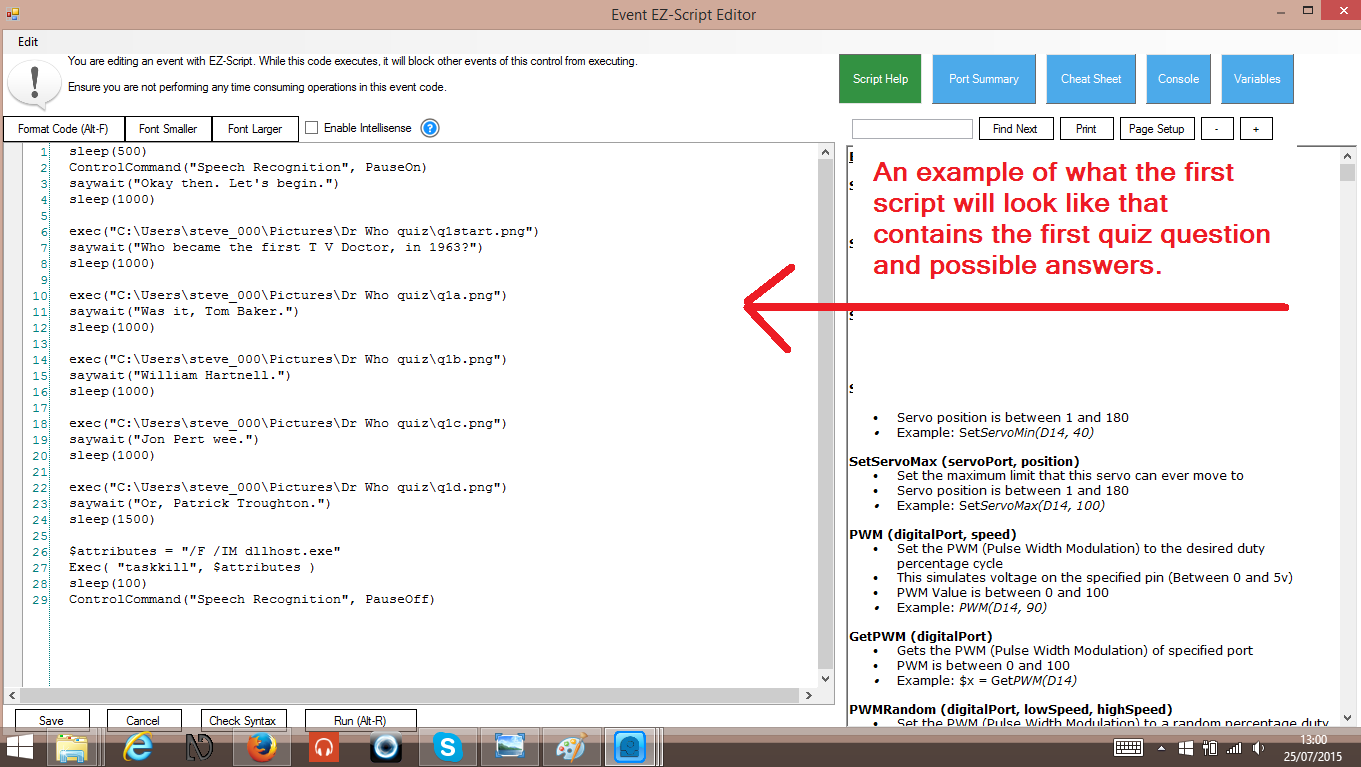Click the blue help question mark icon
Screen dimensions: 1361x767
[430, 128]
